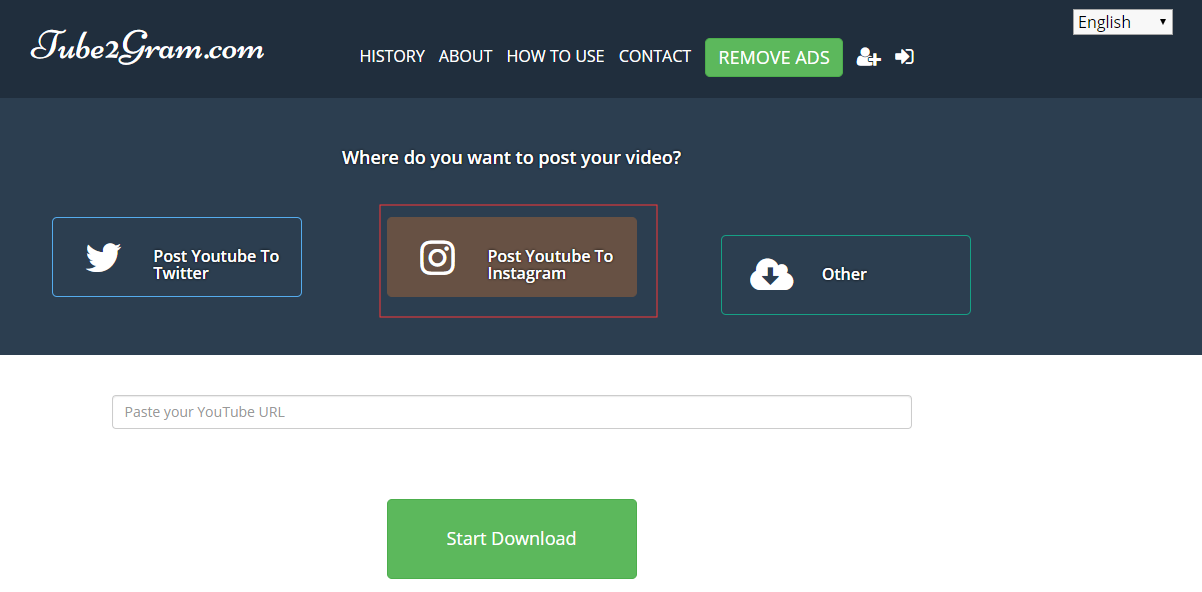
Task: Select the Other download option
Action: coord(846,275)
